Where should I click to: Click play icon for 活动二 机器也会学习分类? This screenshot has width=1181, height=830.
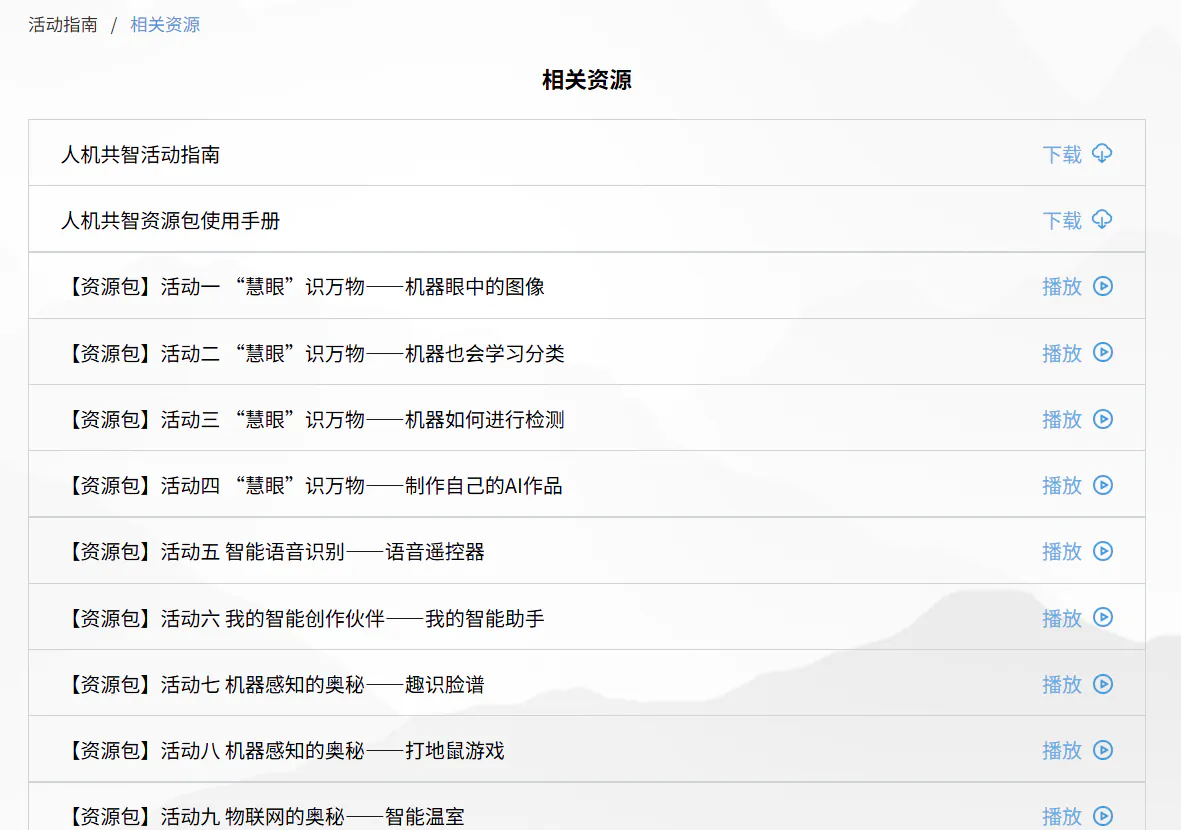tap(1103, 352)
